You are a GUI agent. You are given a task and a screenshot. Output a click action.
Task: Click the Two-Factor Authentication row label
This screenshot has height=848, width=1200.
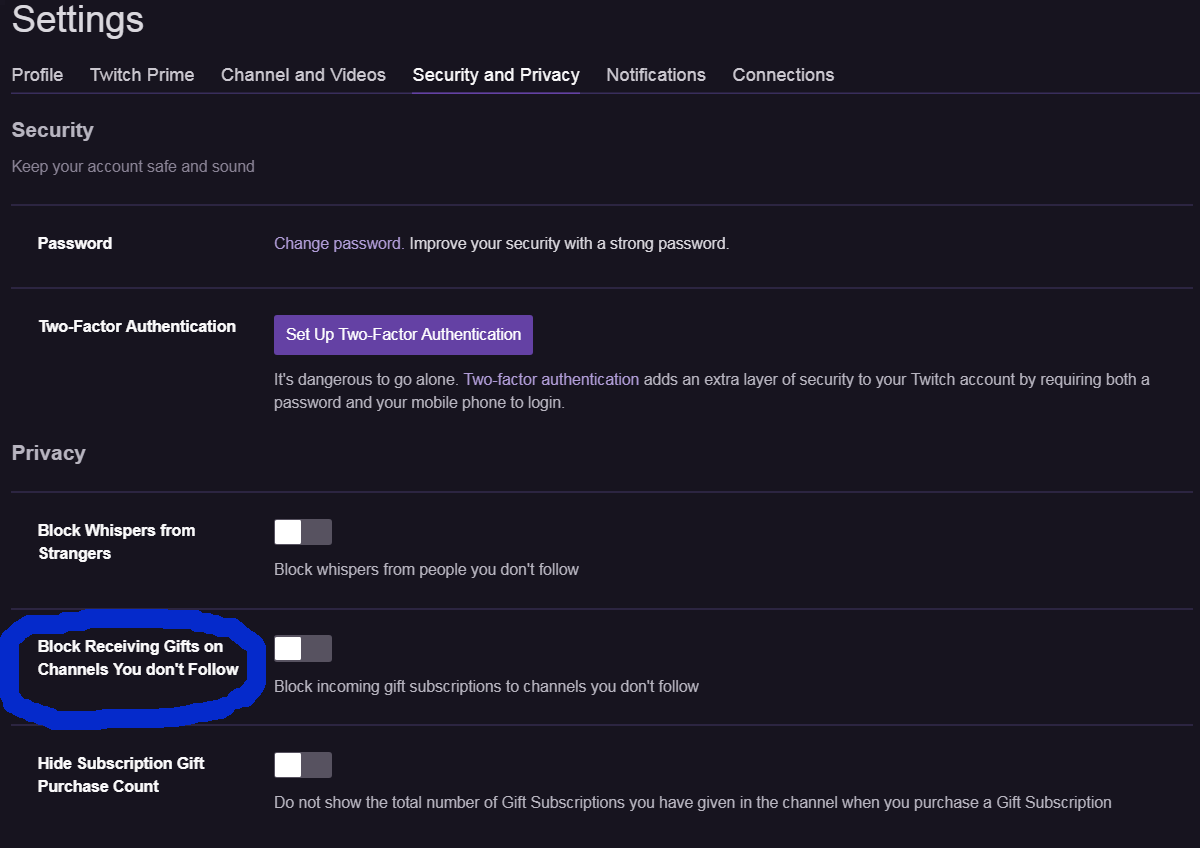[x=137, y=326]
